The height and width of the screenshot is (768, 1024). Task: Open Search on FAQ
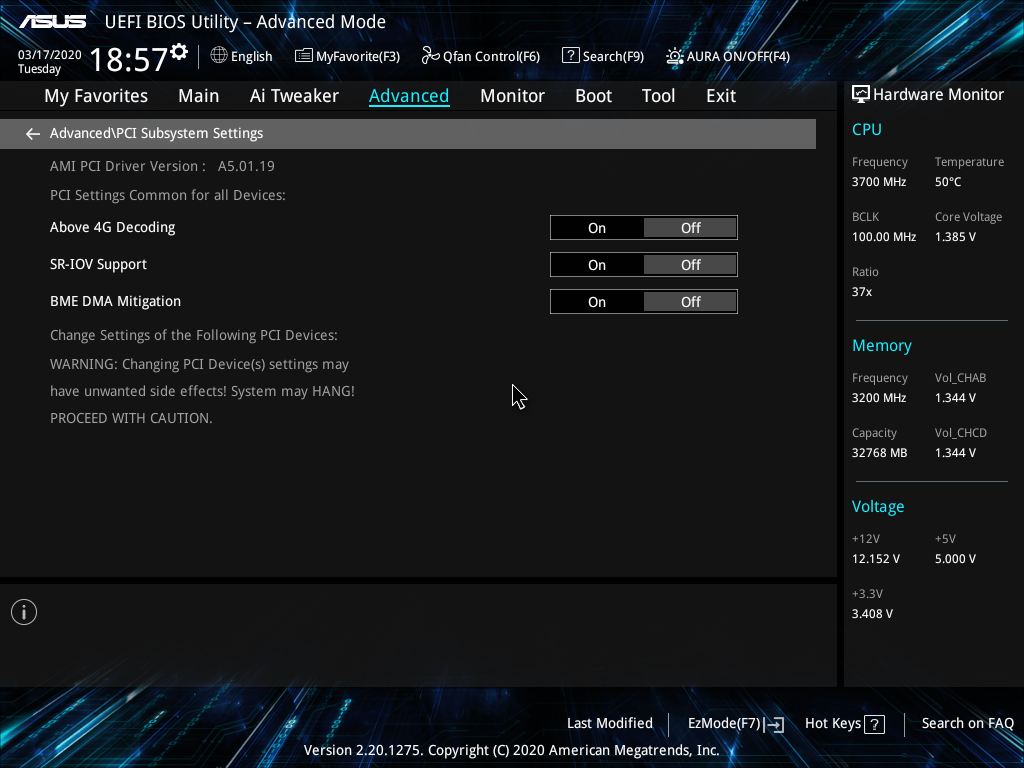[x=967, y=724]
